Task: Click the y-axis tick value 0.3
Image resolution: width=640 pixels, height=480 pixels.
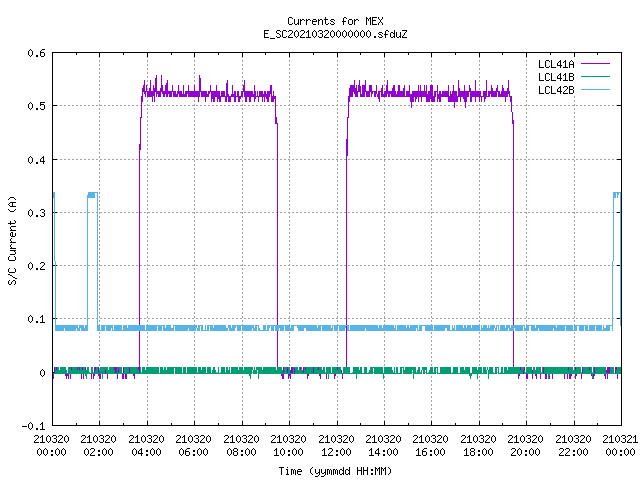Action: coord(36,213)
